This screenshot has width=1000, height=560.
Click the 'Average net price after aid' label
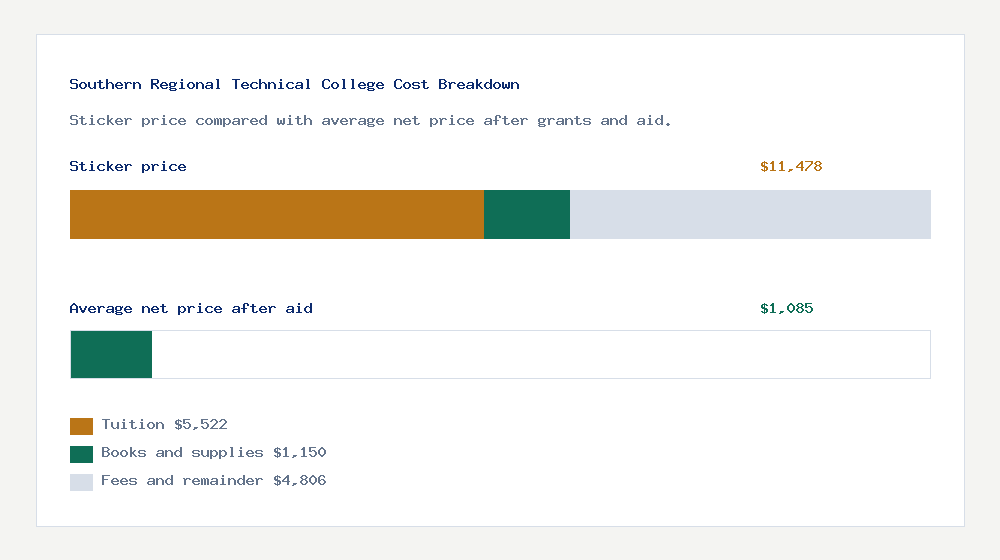click(x=191, y=309)
